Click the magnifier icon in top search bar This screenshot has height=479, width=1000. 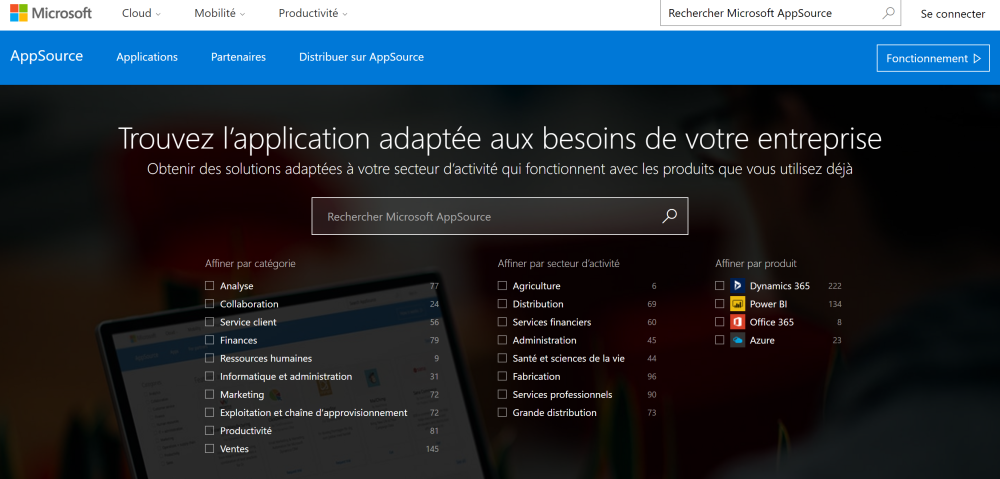pos(888,13)
